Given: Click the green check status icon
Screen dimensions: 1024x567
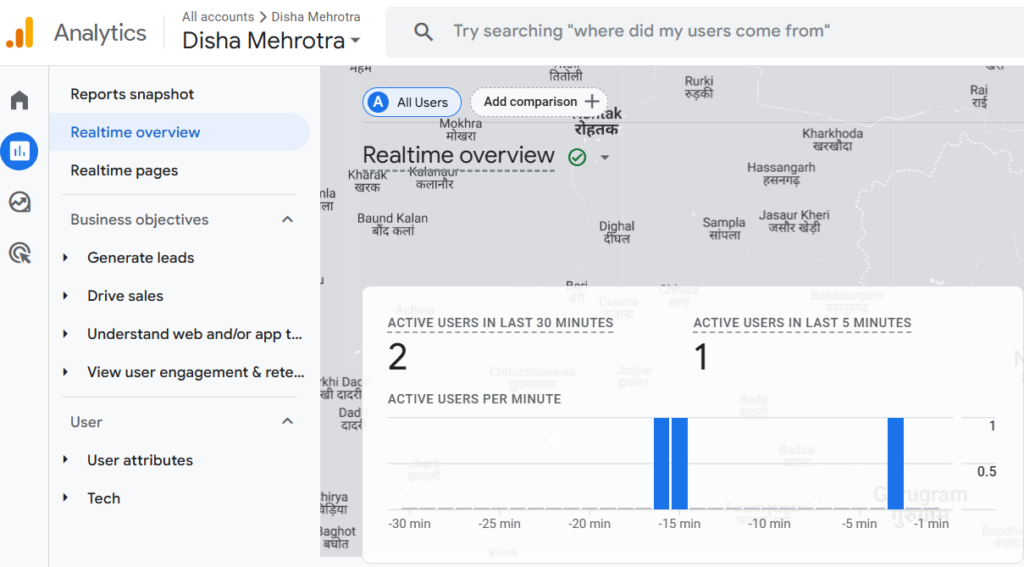Looking at the screenshot, I should click(577, 157).
